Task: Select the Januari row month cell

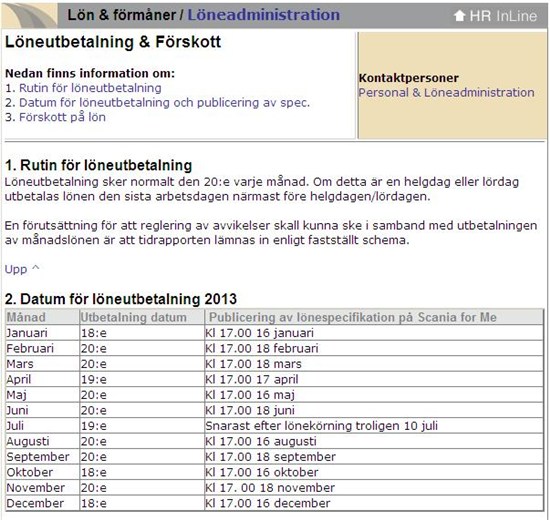Action: pyautogui.click(x=42, y=333)
